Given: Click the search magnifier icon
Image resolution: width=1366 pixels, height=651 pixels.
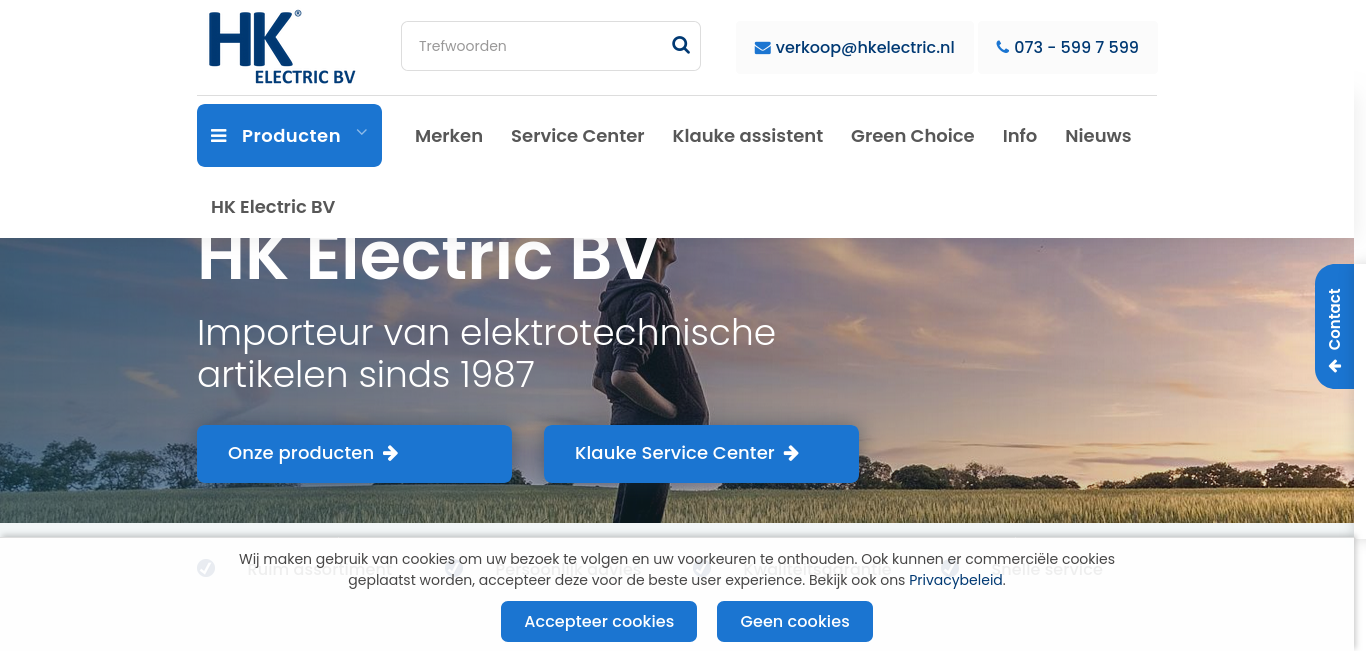Looking at the screenshot, I should coord(681,45).
